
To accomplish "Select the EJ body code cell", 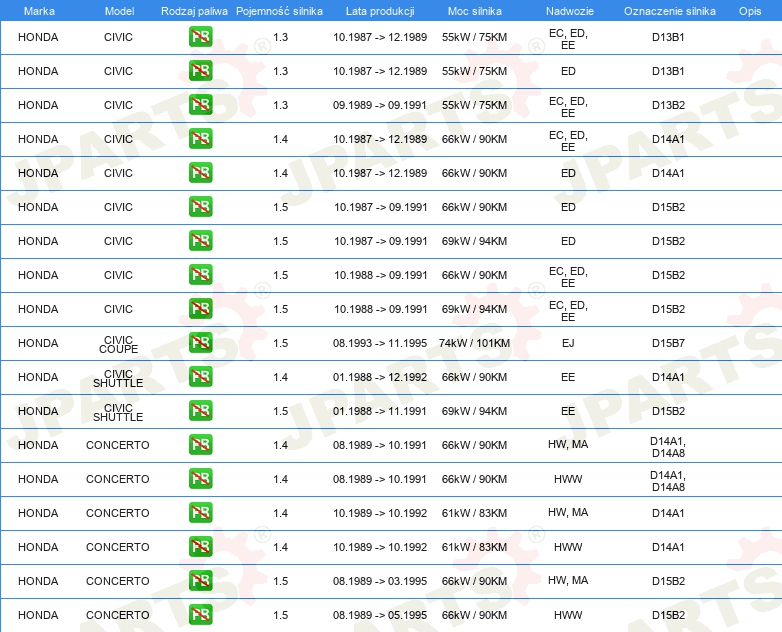I will click(x=568, y=343).
